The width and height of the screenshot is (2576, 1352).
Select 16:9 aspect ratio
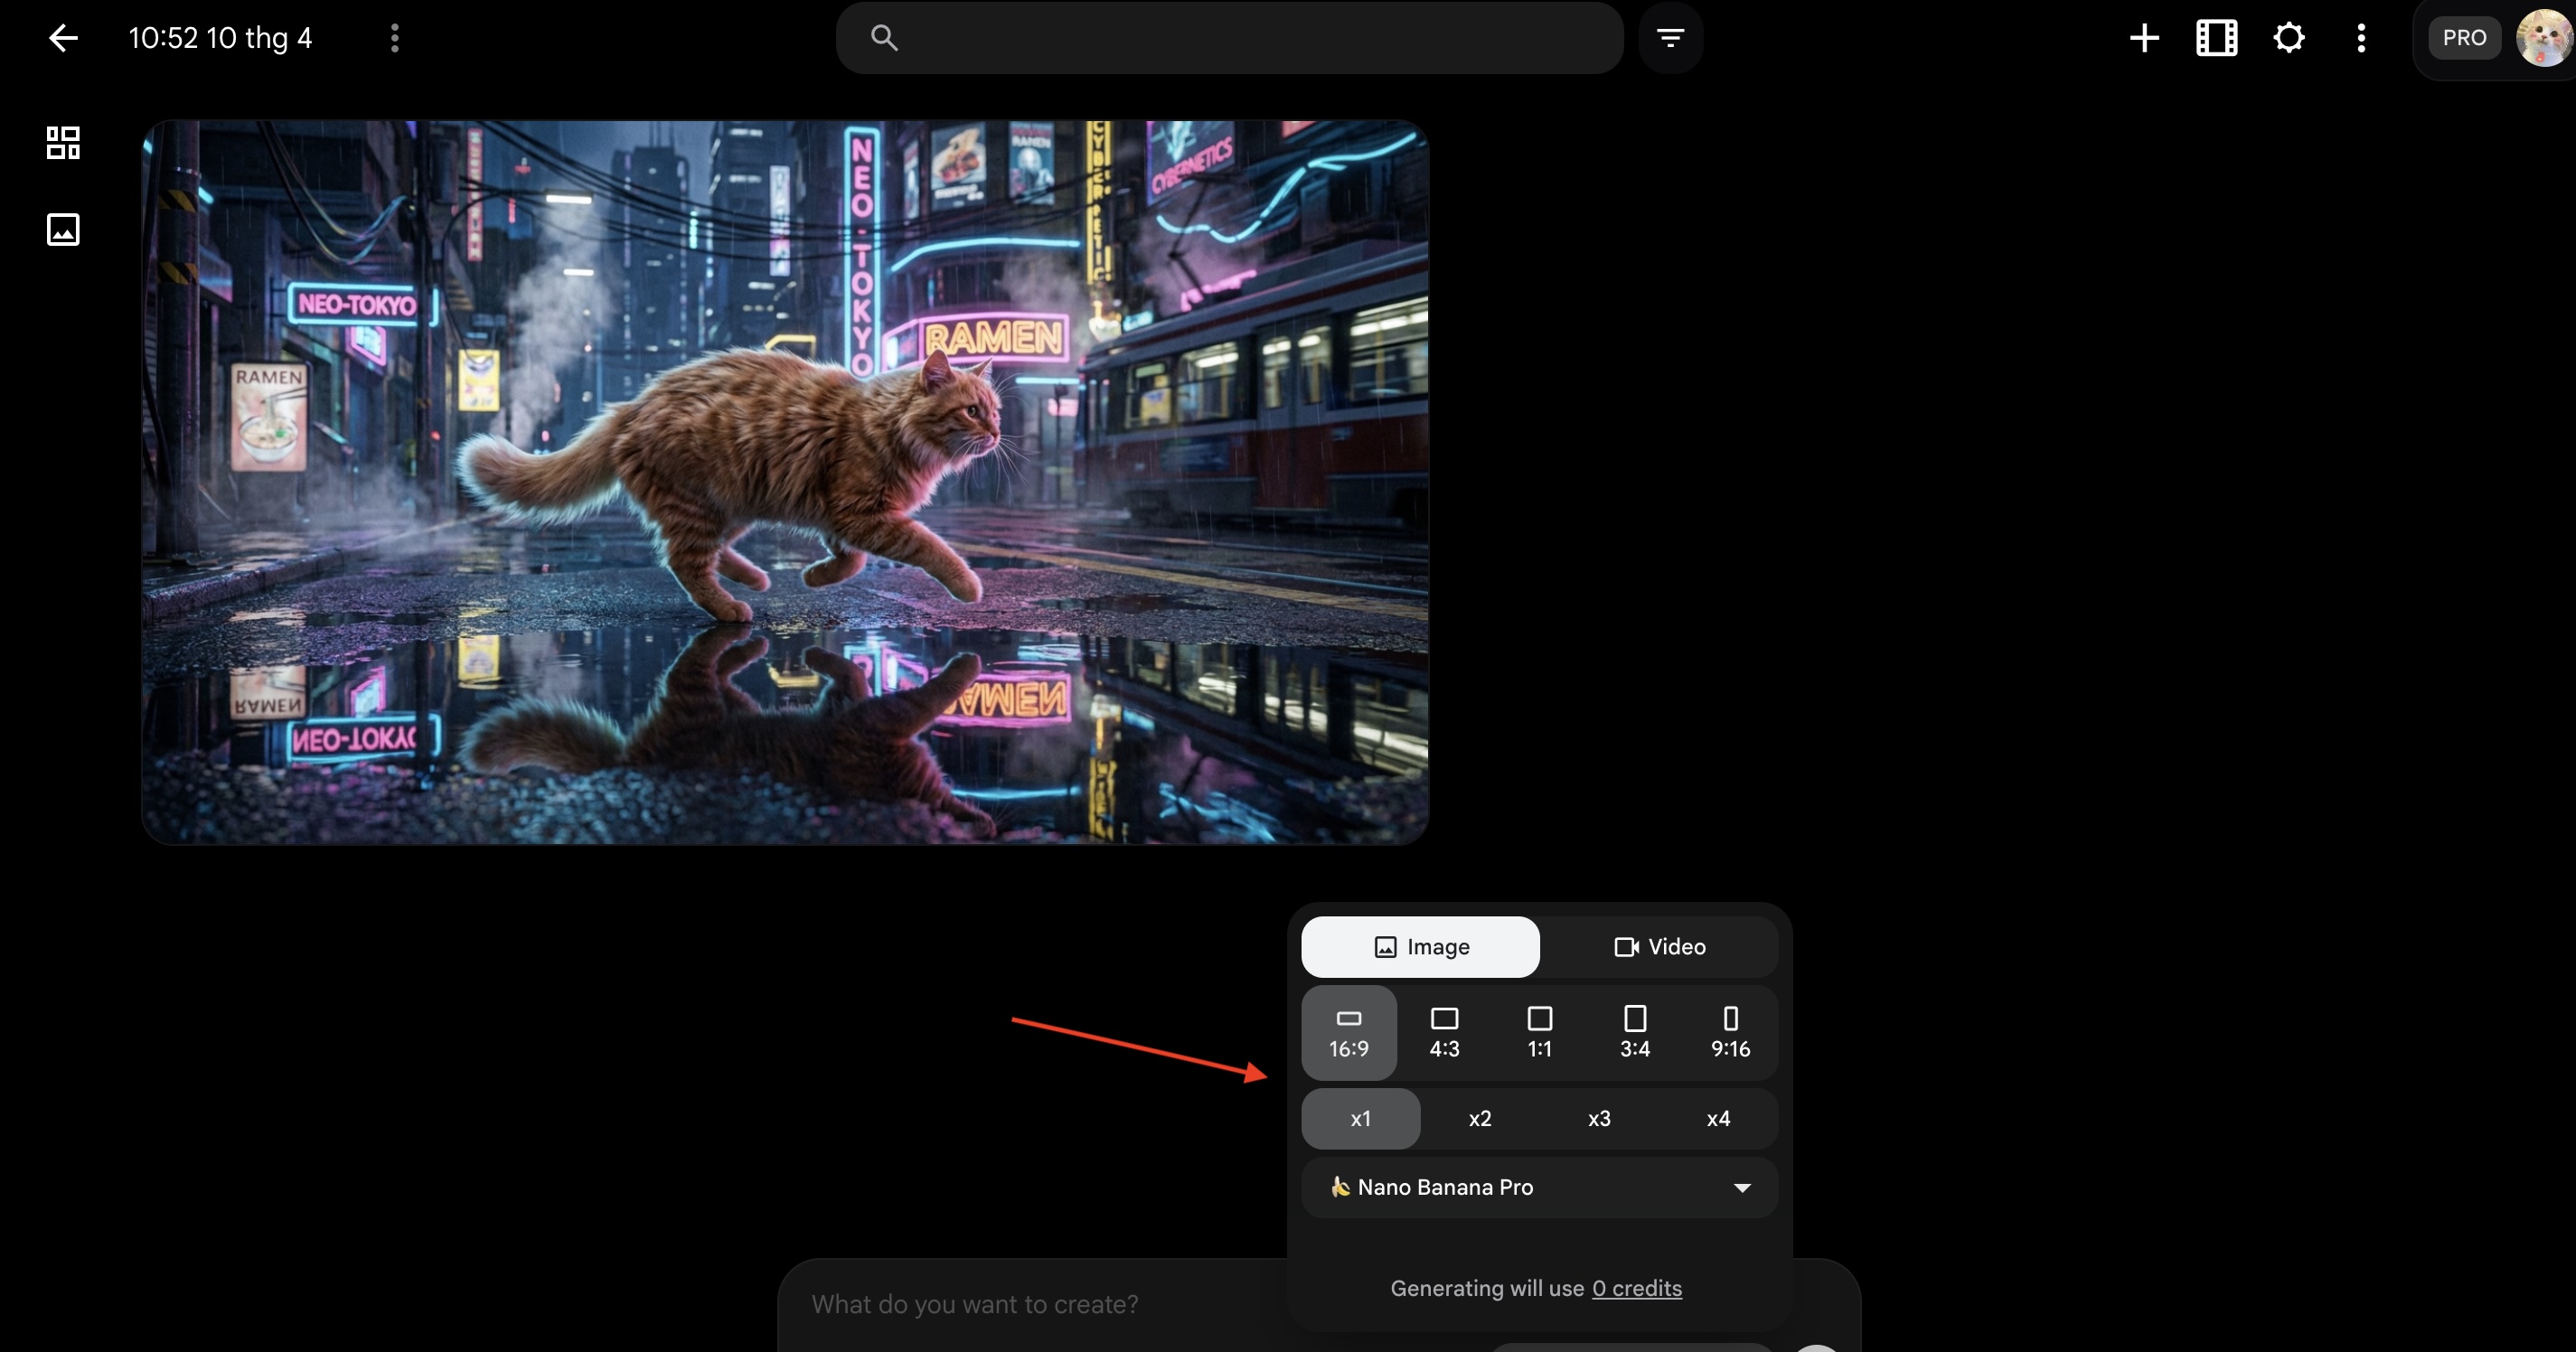[x=1348, y=1032]
